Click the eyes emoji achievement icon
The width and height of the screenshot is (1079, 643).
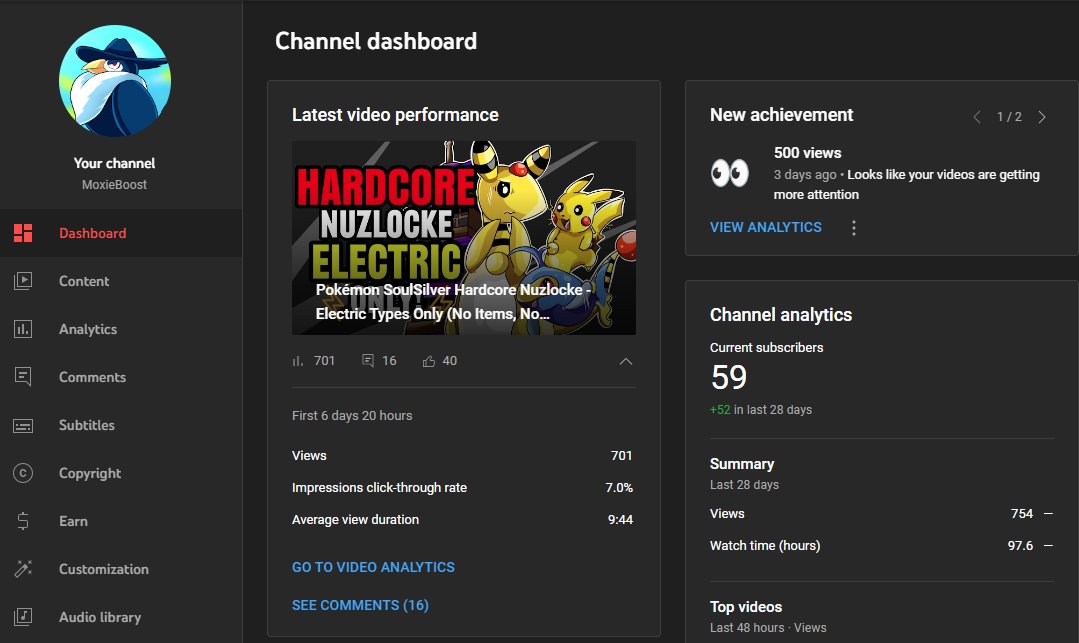(x=729, y=173)
